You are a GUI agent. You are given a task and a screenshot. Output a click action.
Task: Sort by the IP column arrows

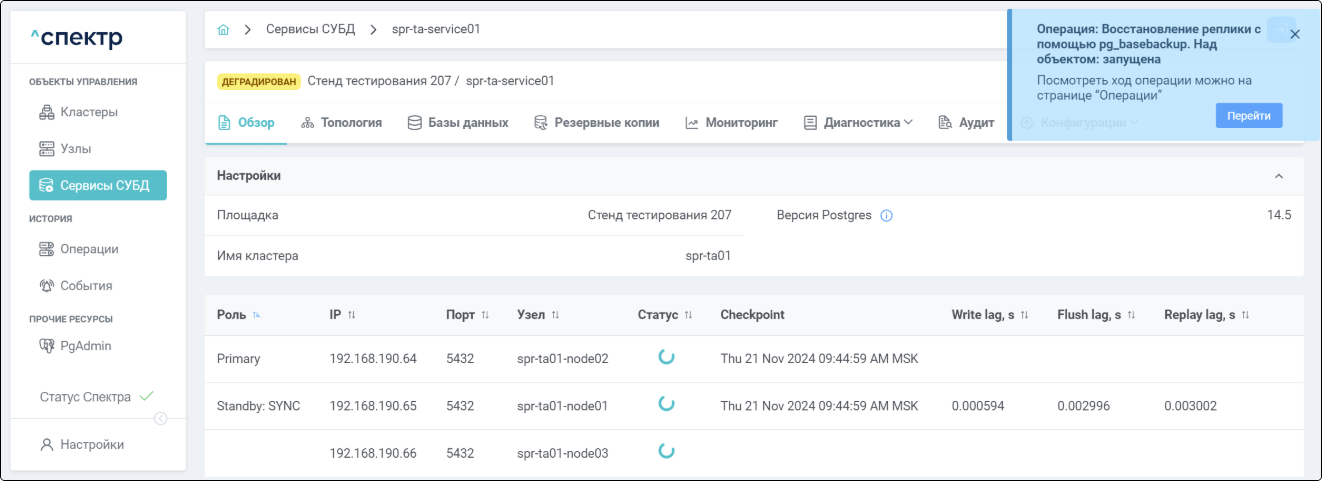coord(352,315)
